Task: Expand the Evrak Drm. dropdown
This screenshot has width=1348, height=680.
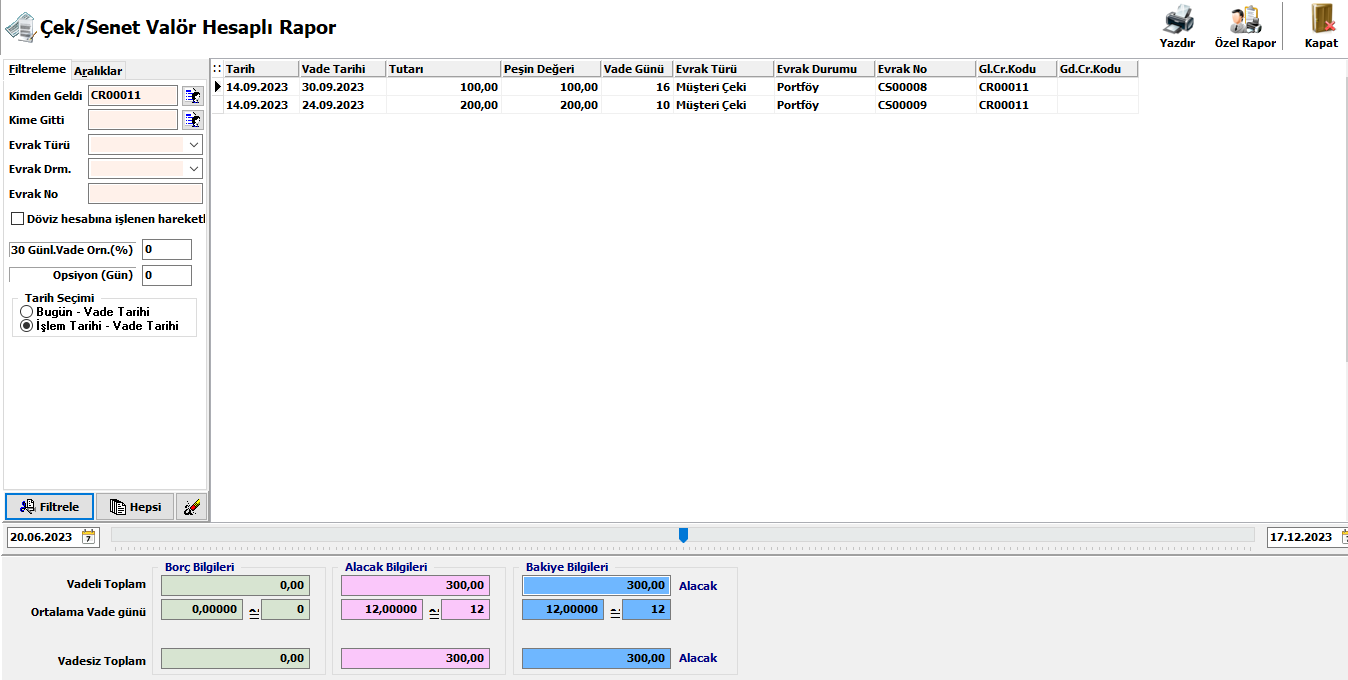Action: coord(194,169)
